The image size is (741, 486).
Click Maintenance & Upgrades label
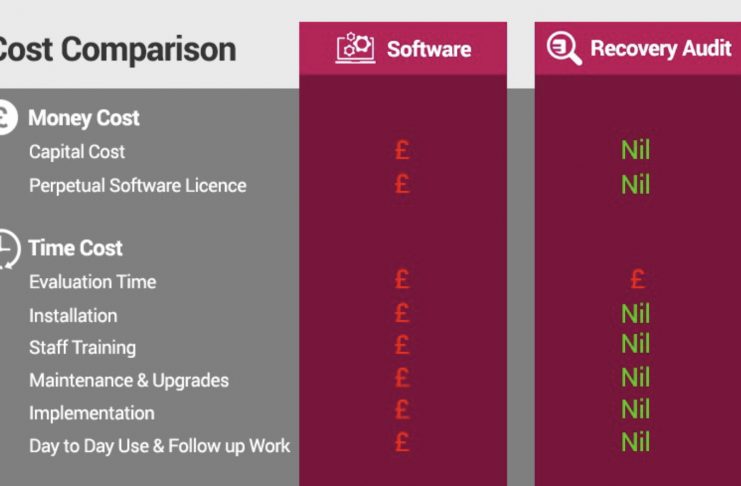[129, 381]
